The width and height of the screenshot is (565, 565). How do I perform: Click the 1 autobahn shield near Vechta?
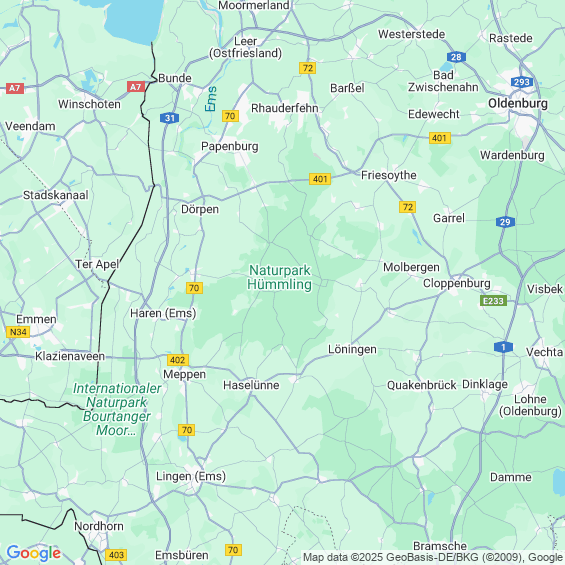[x=503, y=347]
